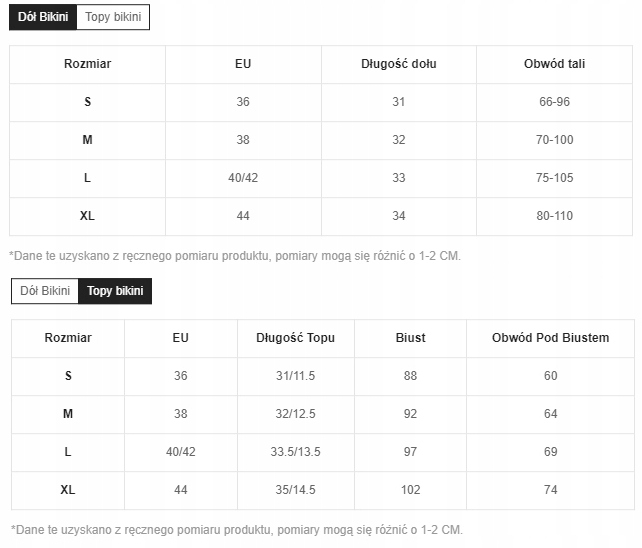
Task: Click the Obwód tali column header
Action: pos(554,64)
